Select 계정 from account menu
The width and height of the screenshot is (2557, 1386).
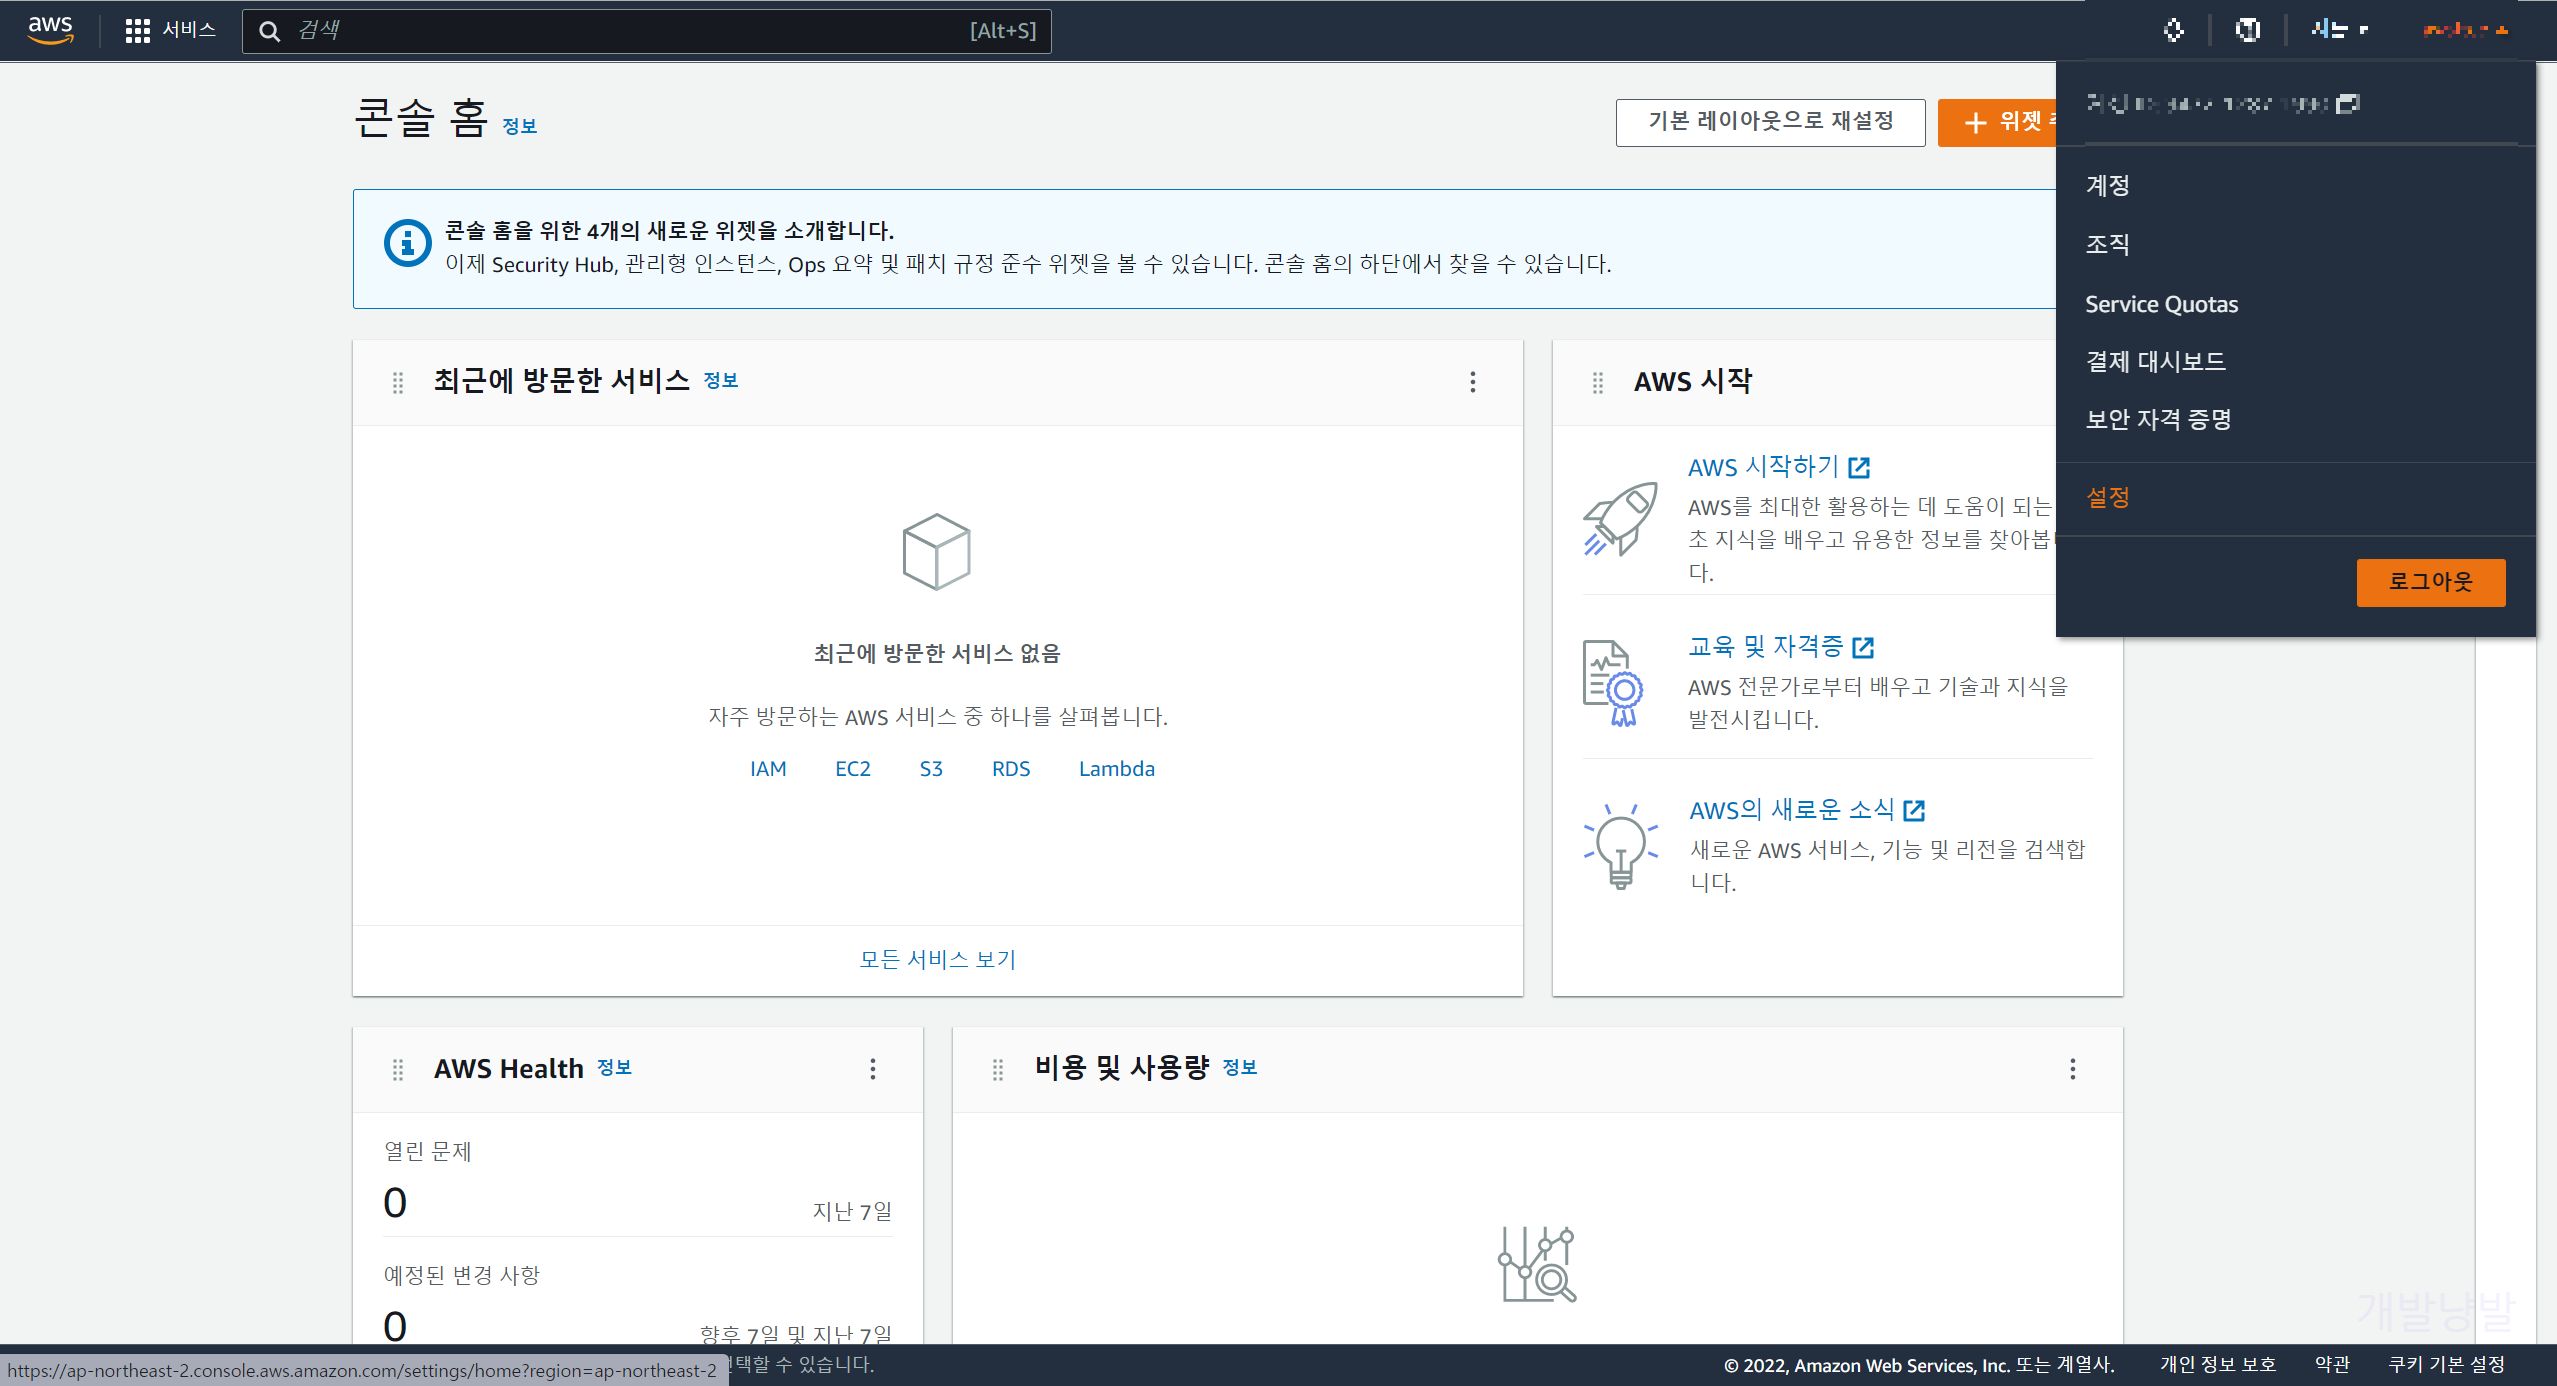coord(2107,185)
